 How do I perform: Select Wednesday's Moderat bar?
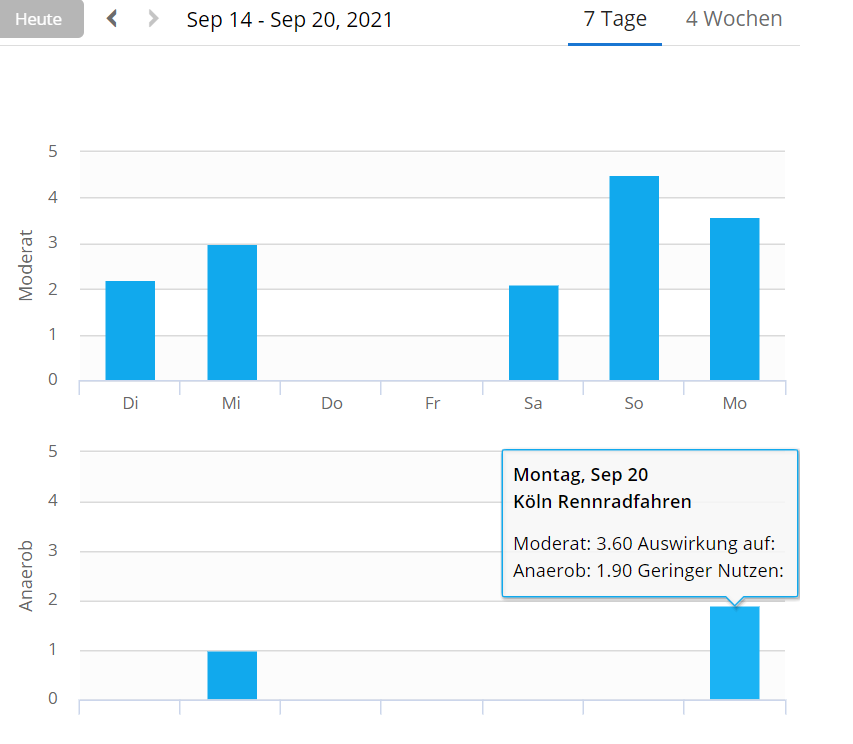pos(232,312)
